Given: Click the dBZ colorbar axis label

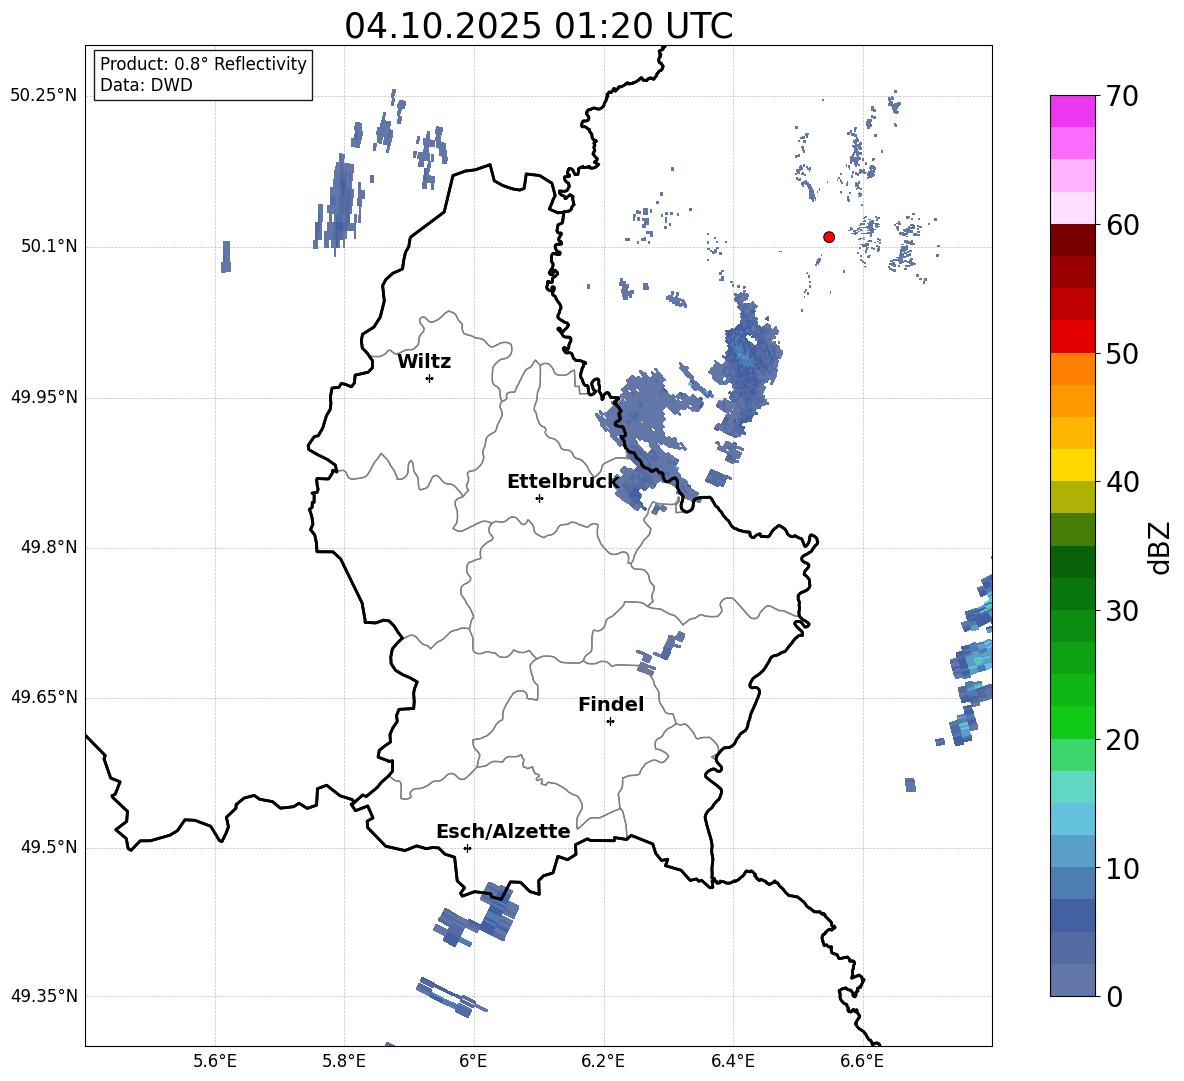Looking at the screenshot, I should coord(1160,547).
